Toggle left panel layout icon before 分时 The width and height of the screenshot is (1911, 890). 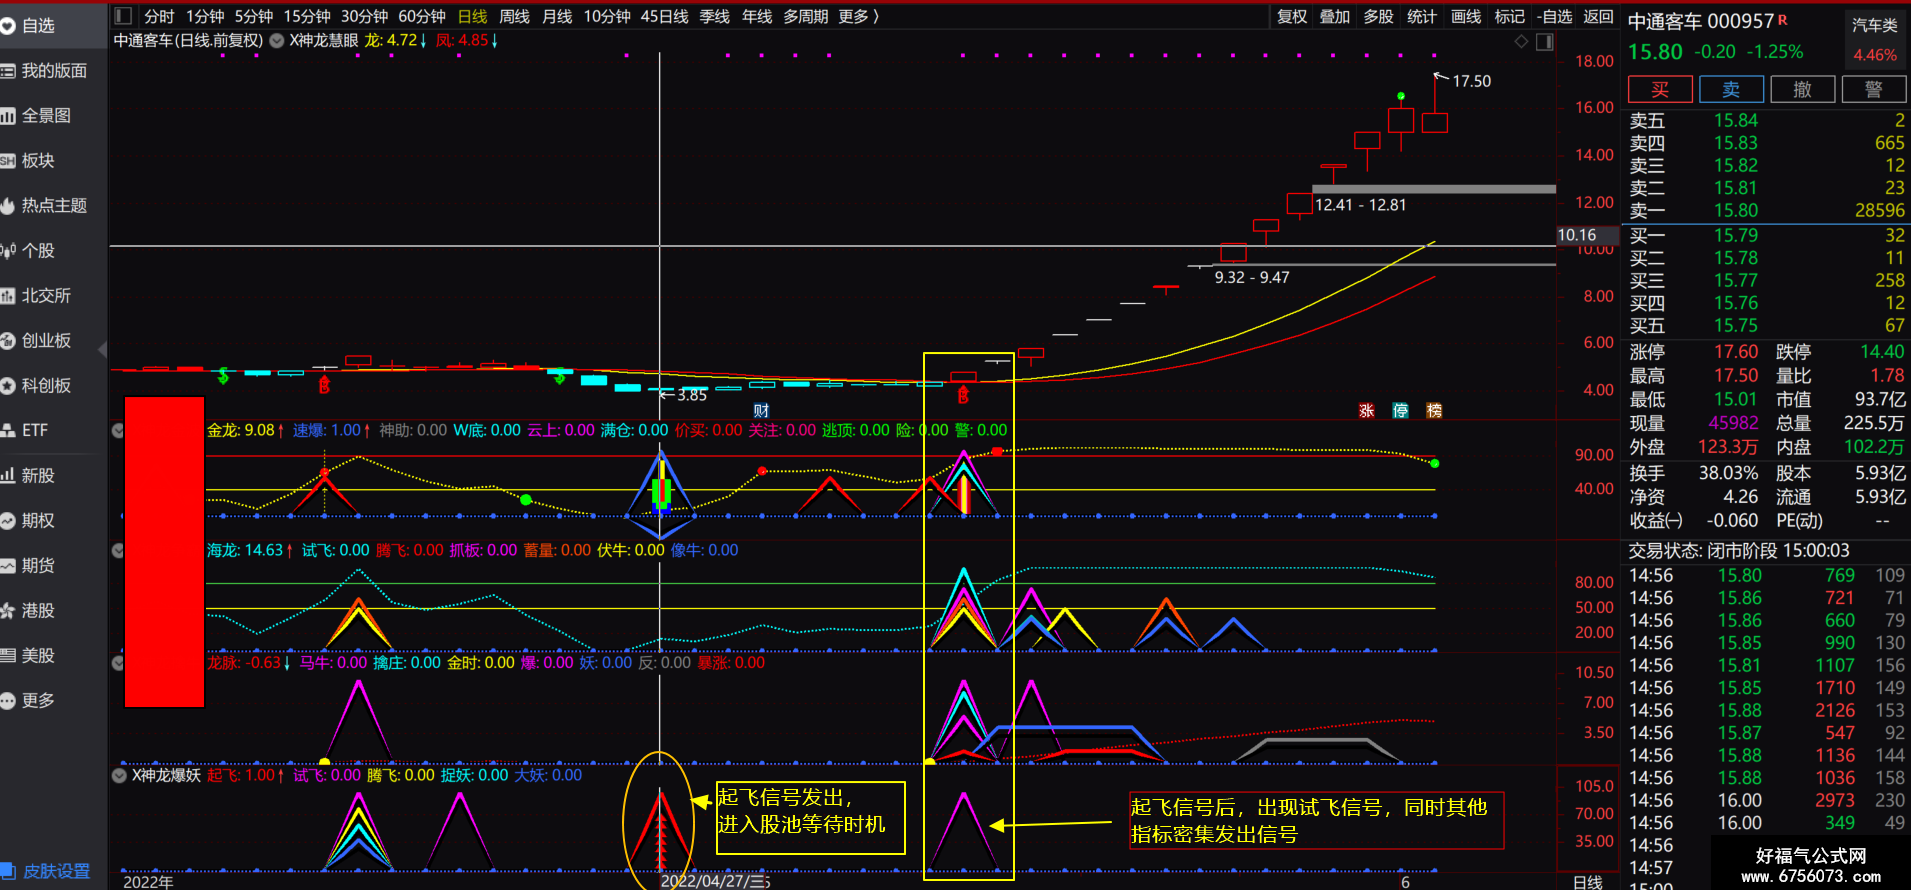pos(123,16)
